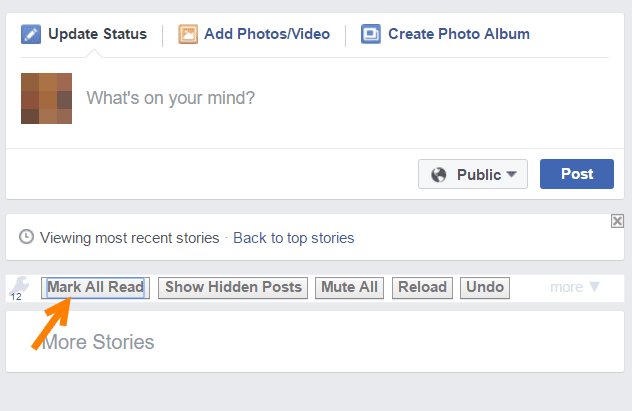Viewport: 632px width, 411px height.
Task: Click the Mark All Read button
Action: (x=96, y=288)
